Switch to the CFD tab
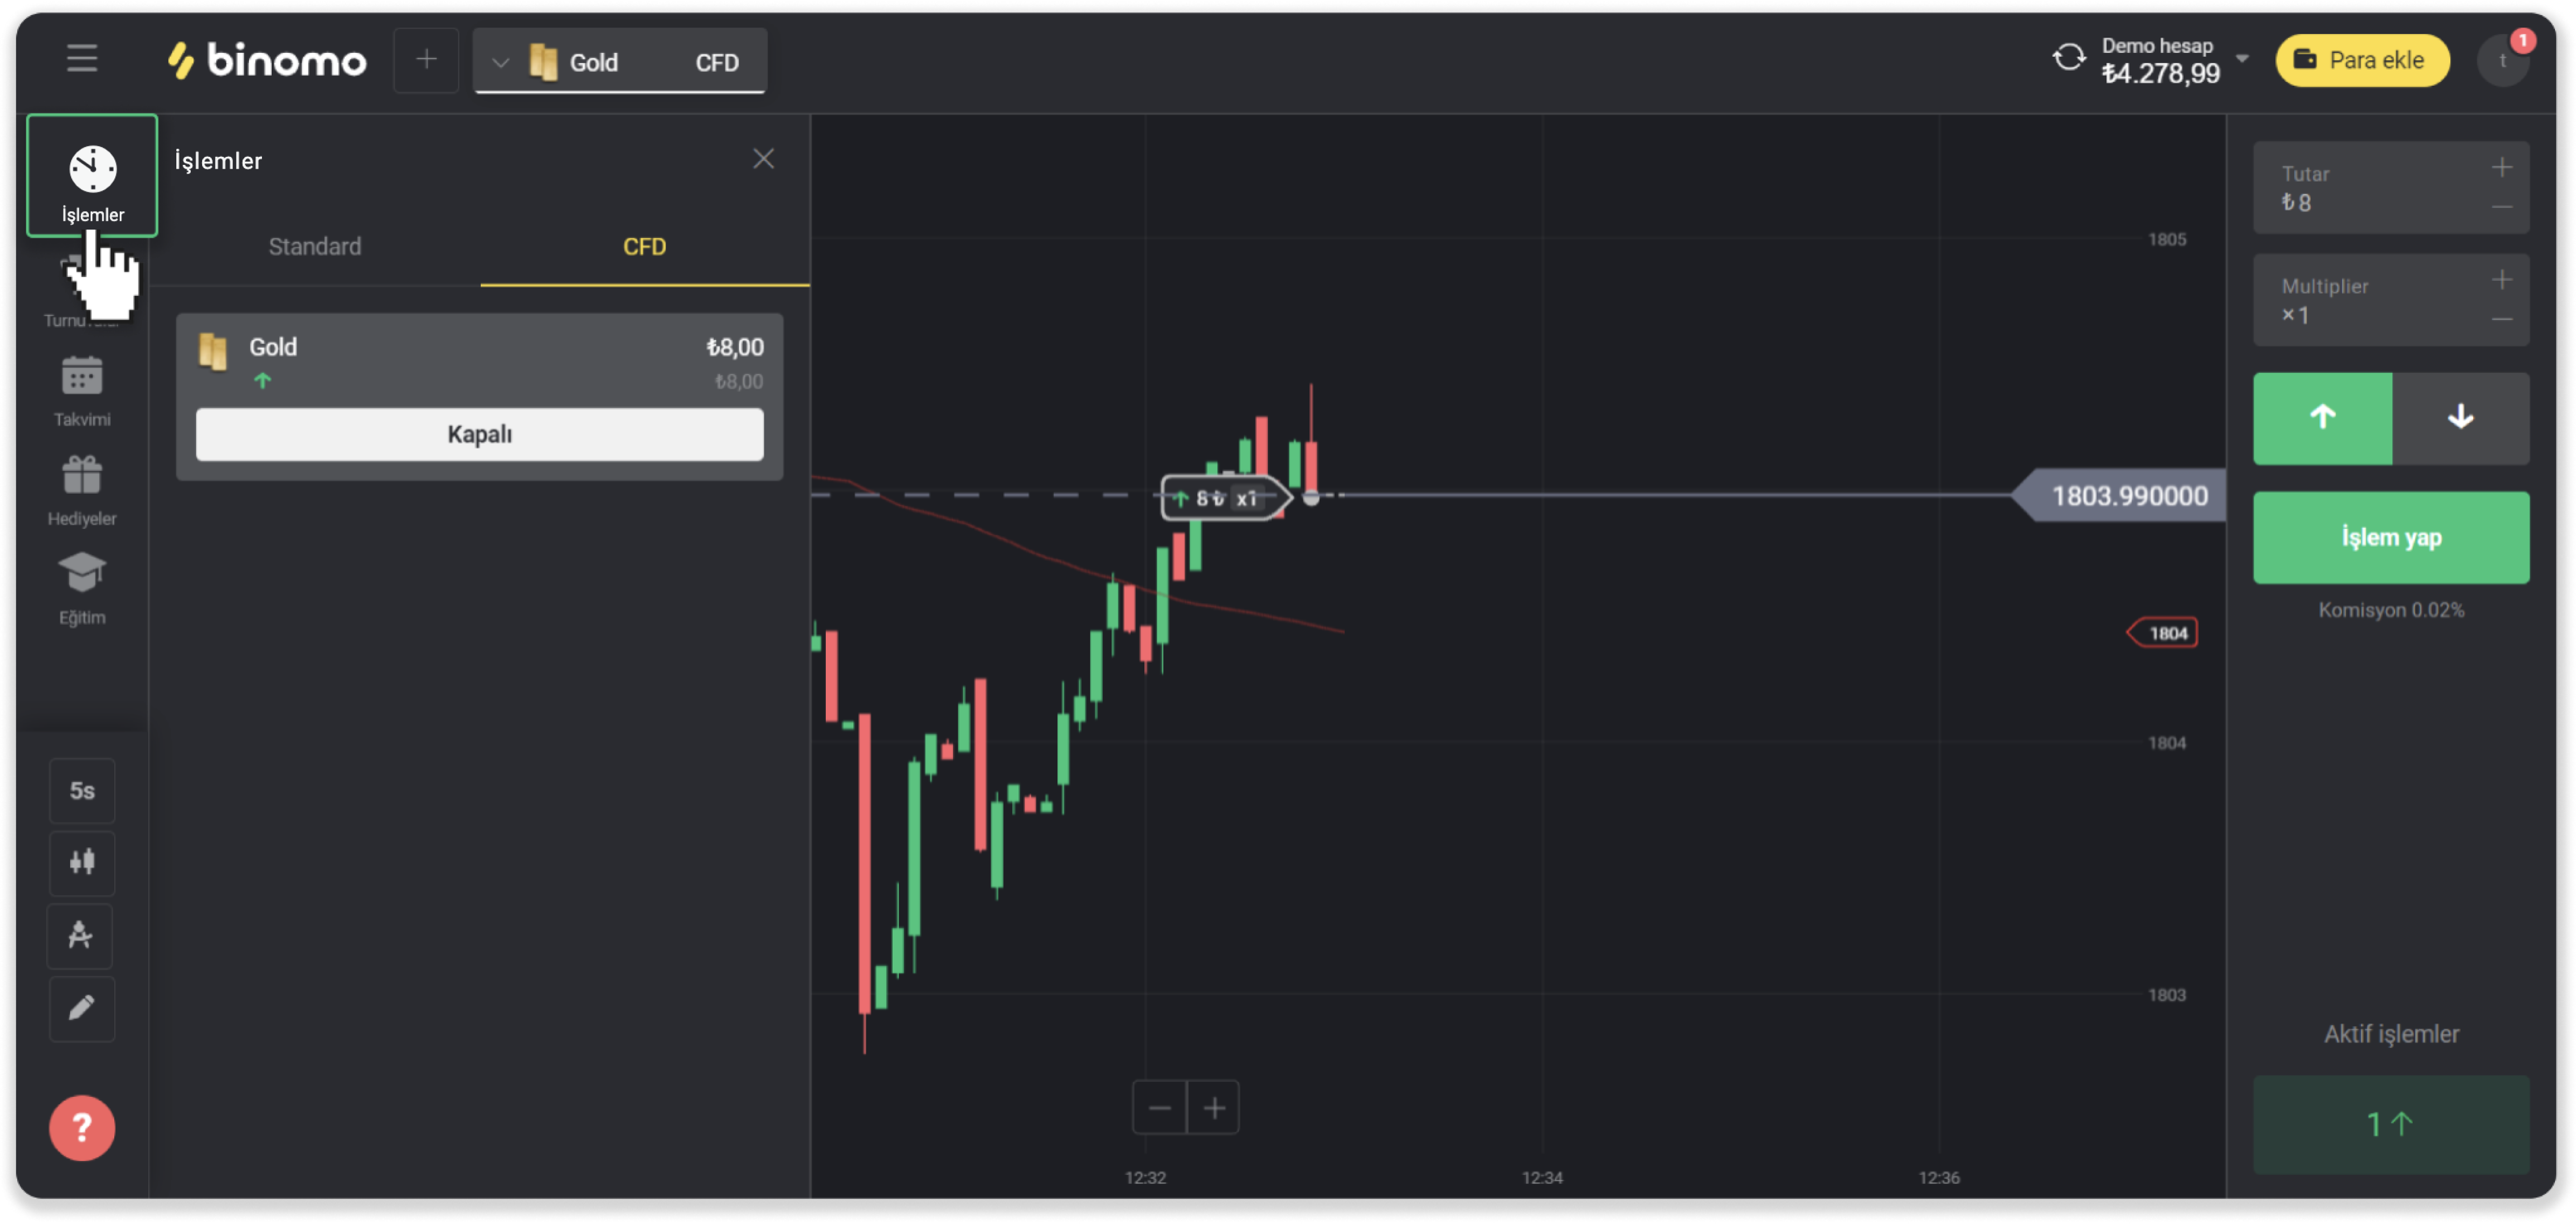 [645, 247]
